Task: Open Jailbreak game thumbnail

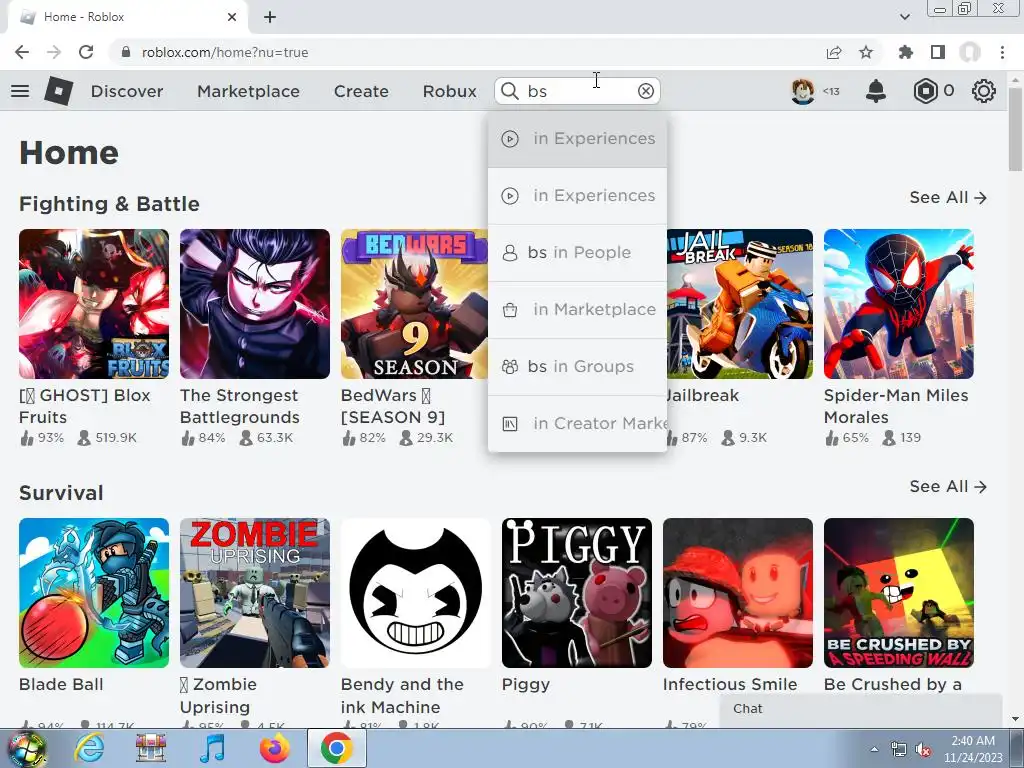Action: (x=740, y=304)
